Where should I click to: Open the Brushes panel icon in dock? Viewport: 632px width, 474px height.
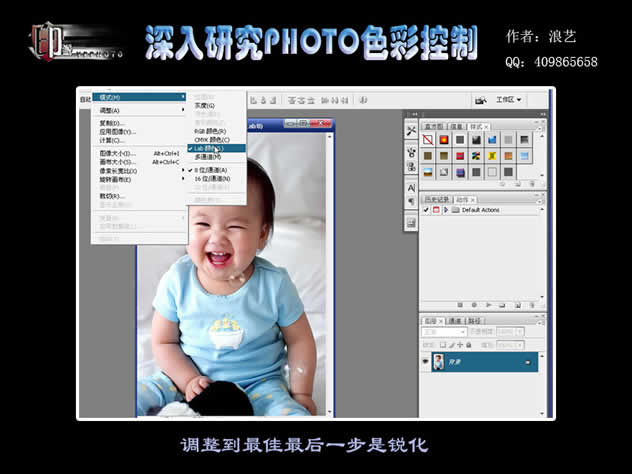411,152
